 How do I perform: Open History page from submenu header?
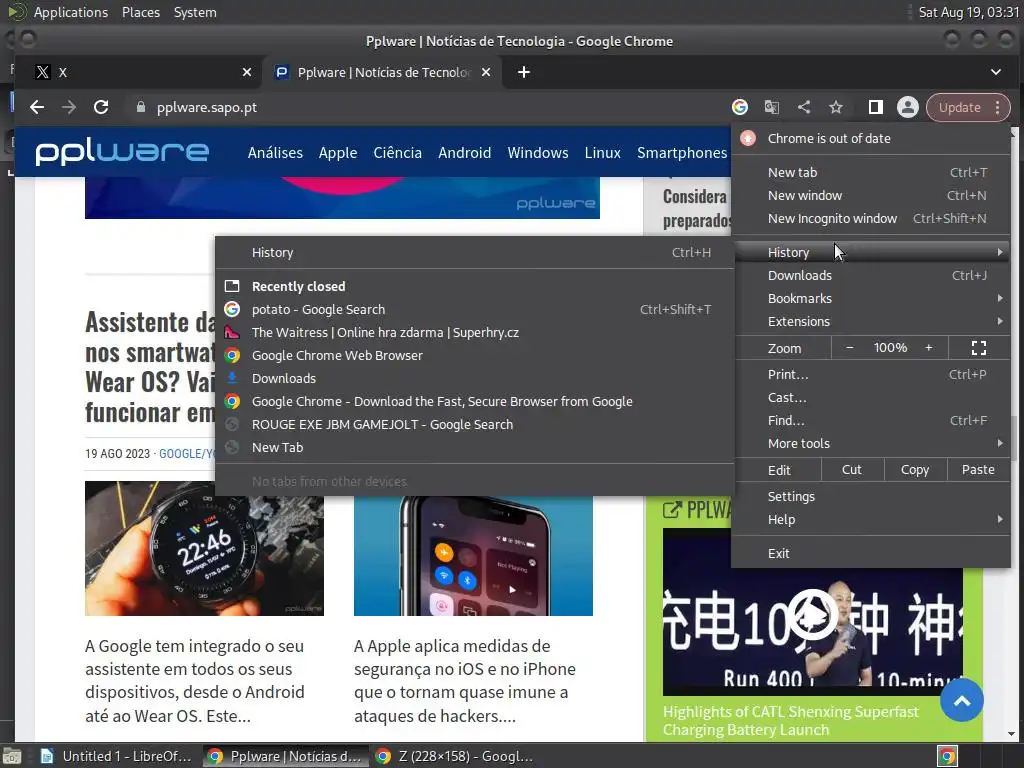[474, 253]
